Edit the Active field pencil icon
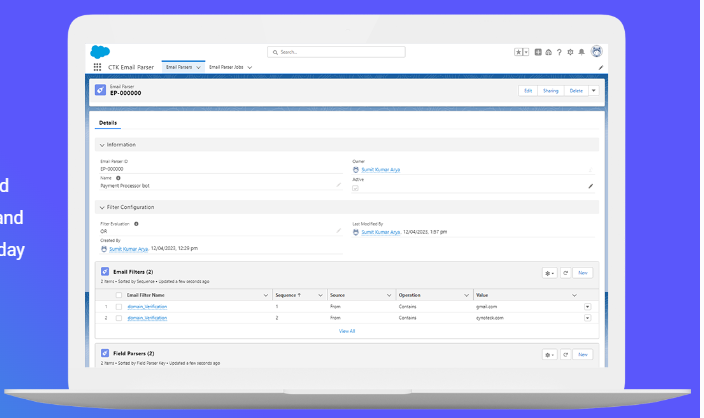The height and width of the screenshot is (418, 704). pyautogui.click(x=590, y=186)
